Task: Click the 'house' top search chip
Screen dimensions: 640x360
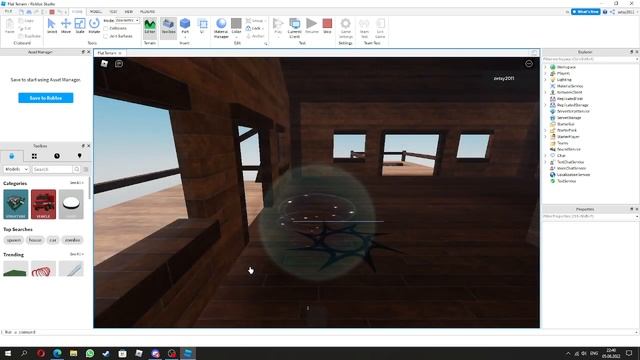Action: (35, 240)
